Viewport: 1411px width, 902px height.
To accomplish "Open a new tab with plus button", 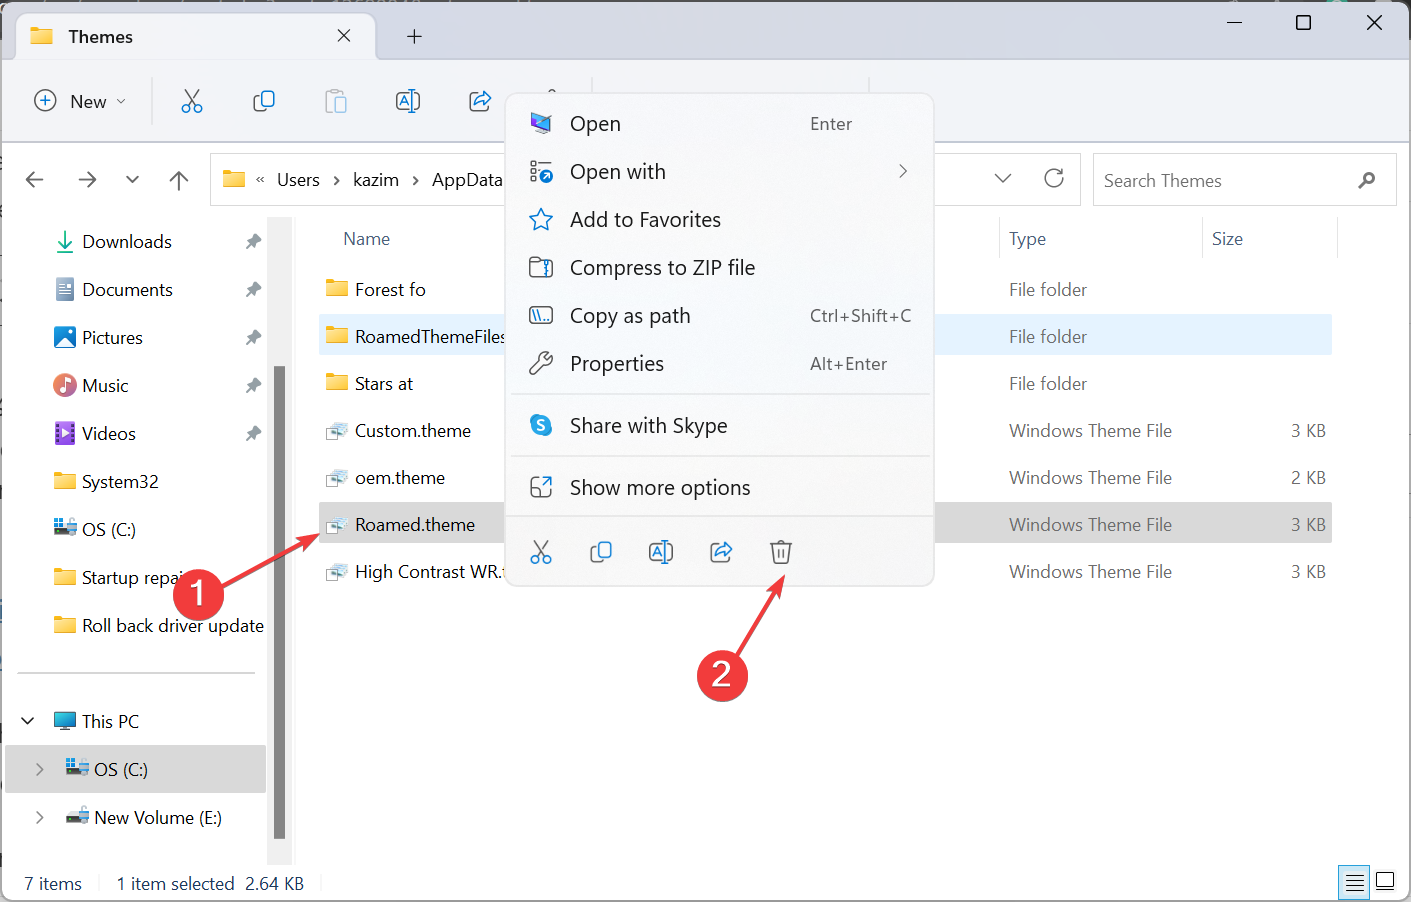I will [414, 37].
